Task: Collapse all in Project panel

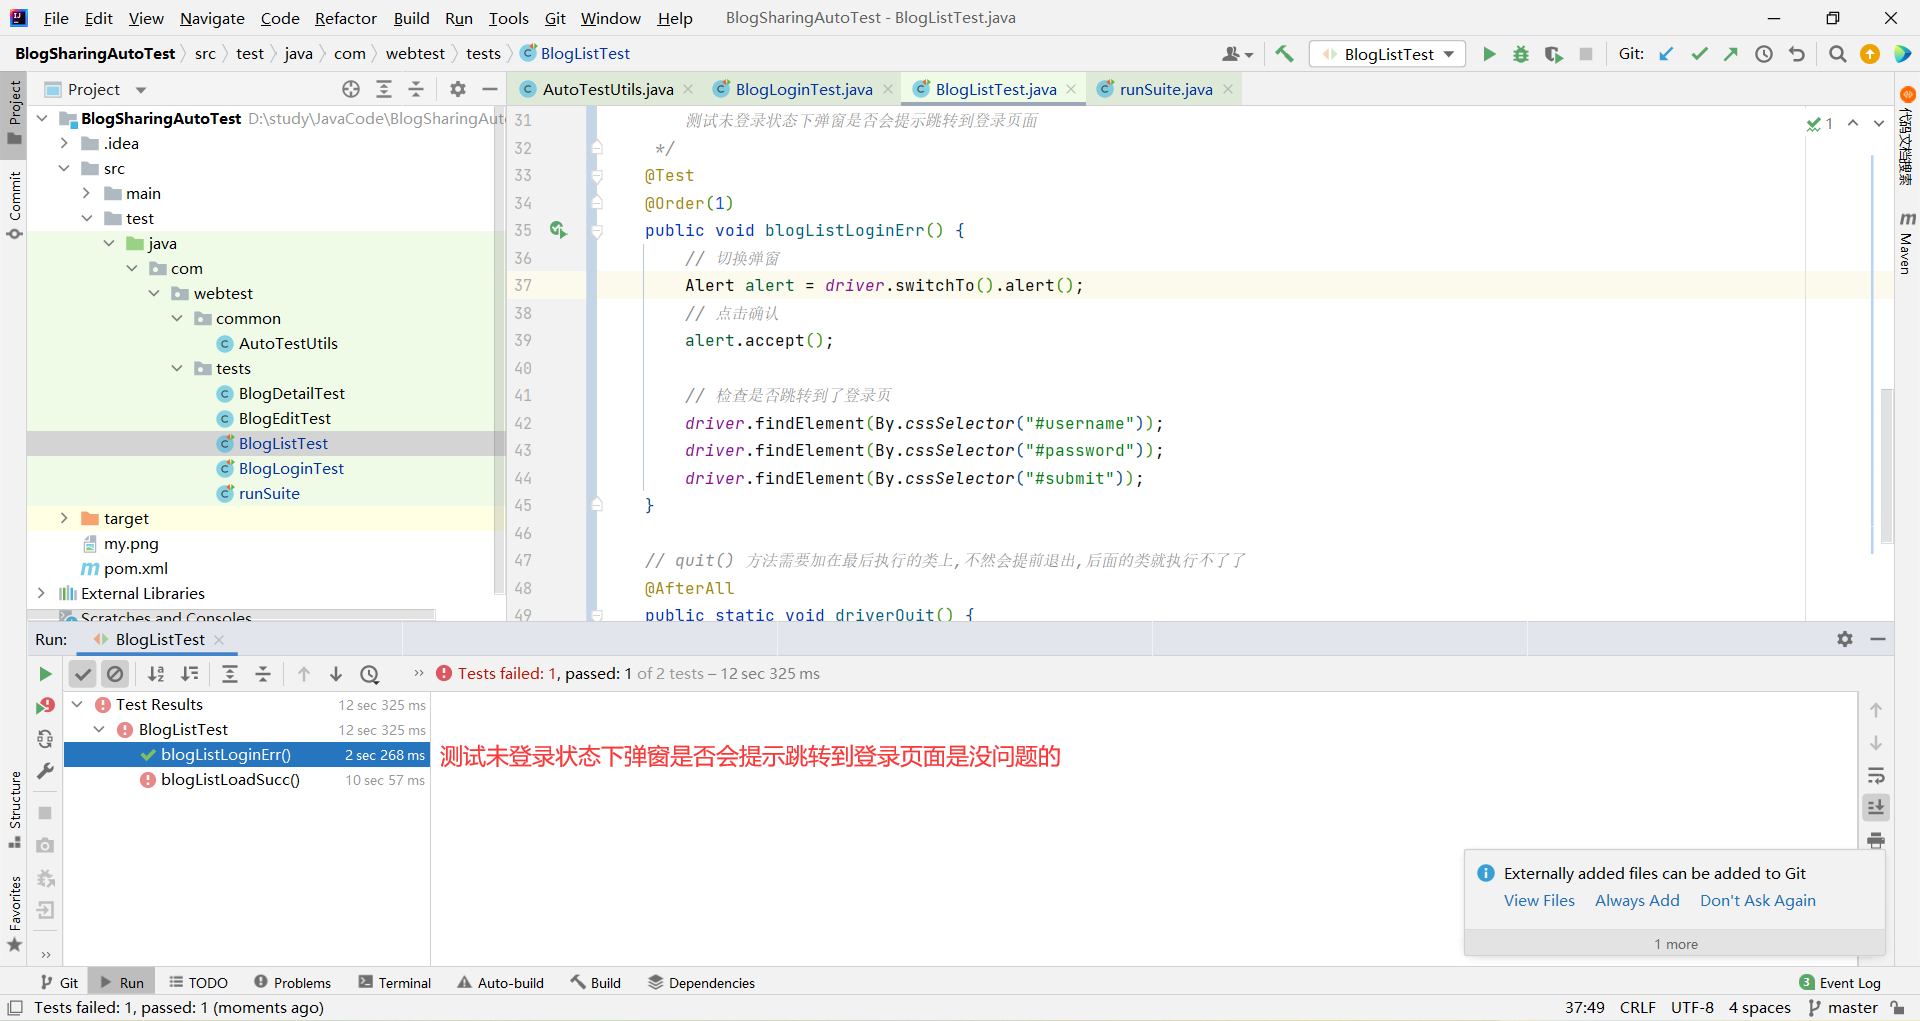Action: (416, 89)
